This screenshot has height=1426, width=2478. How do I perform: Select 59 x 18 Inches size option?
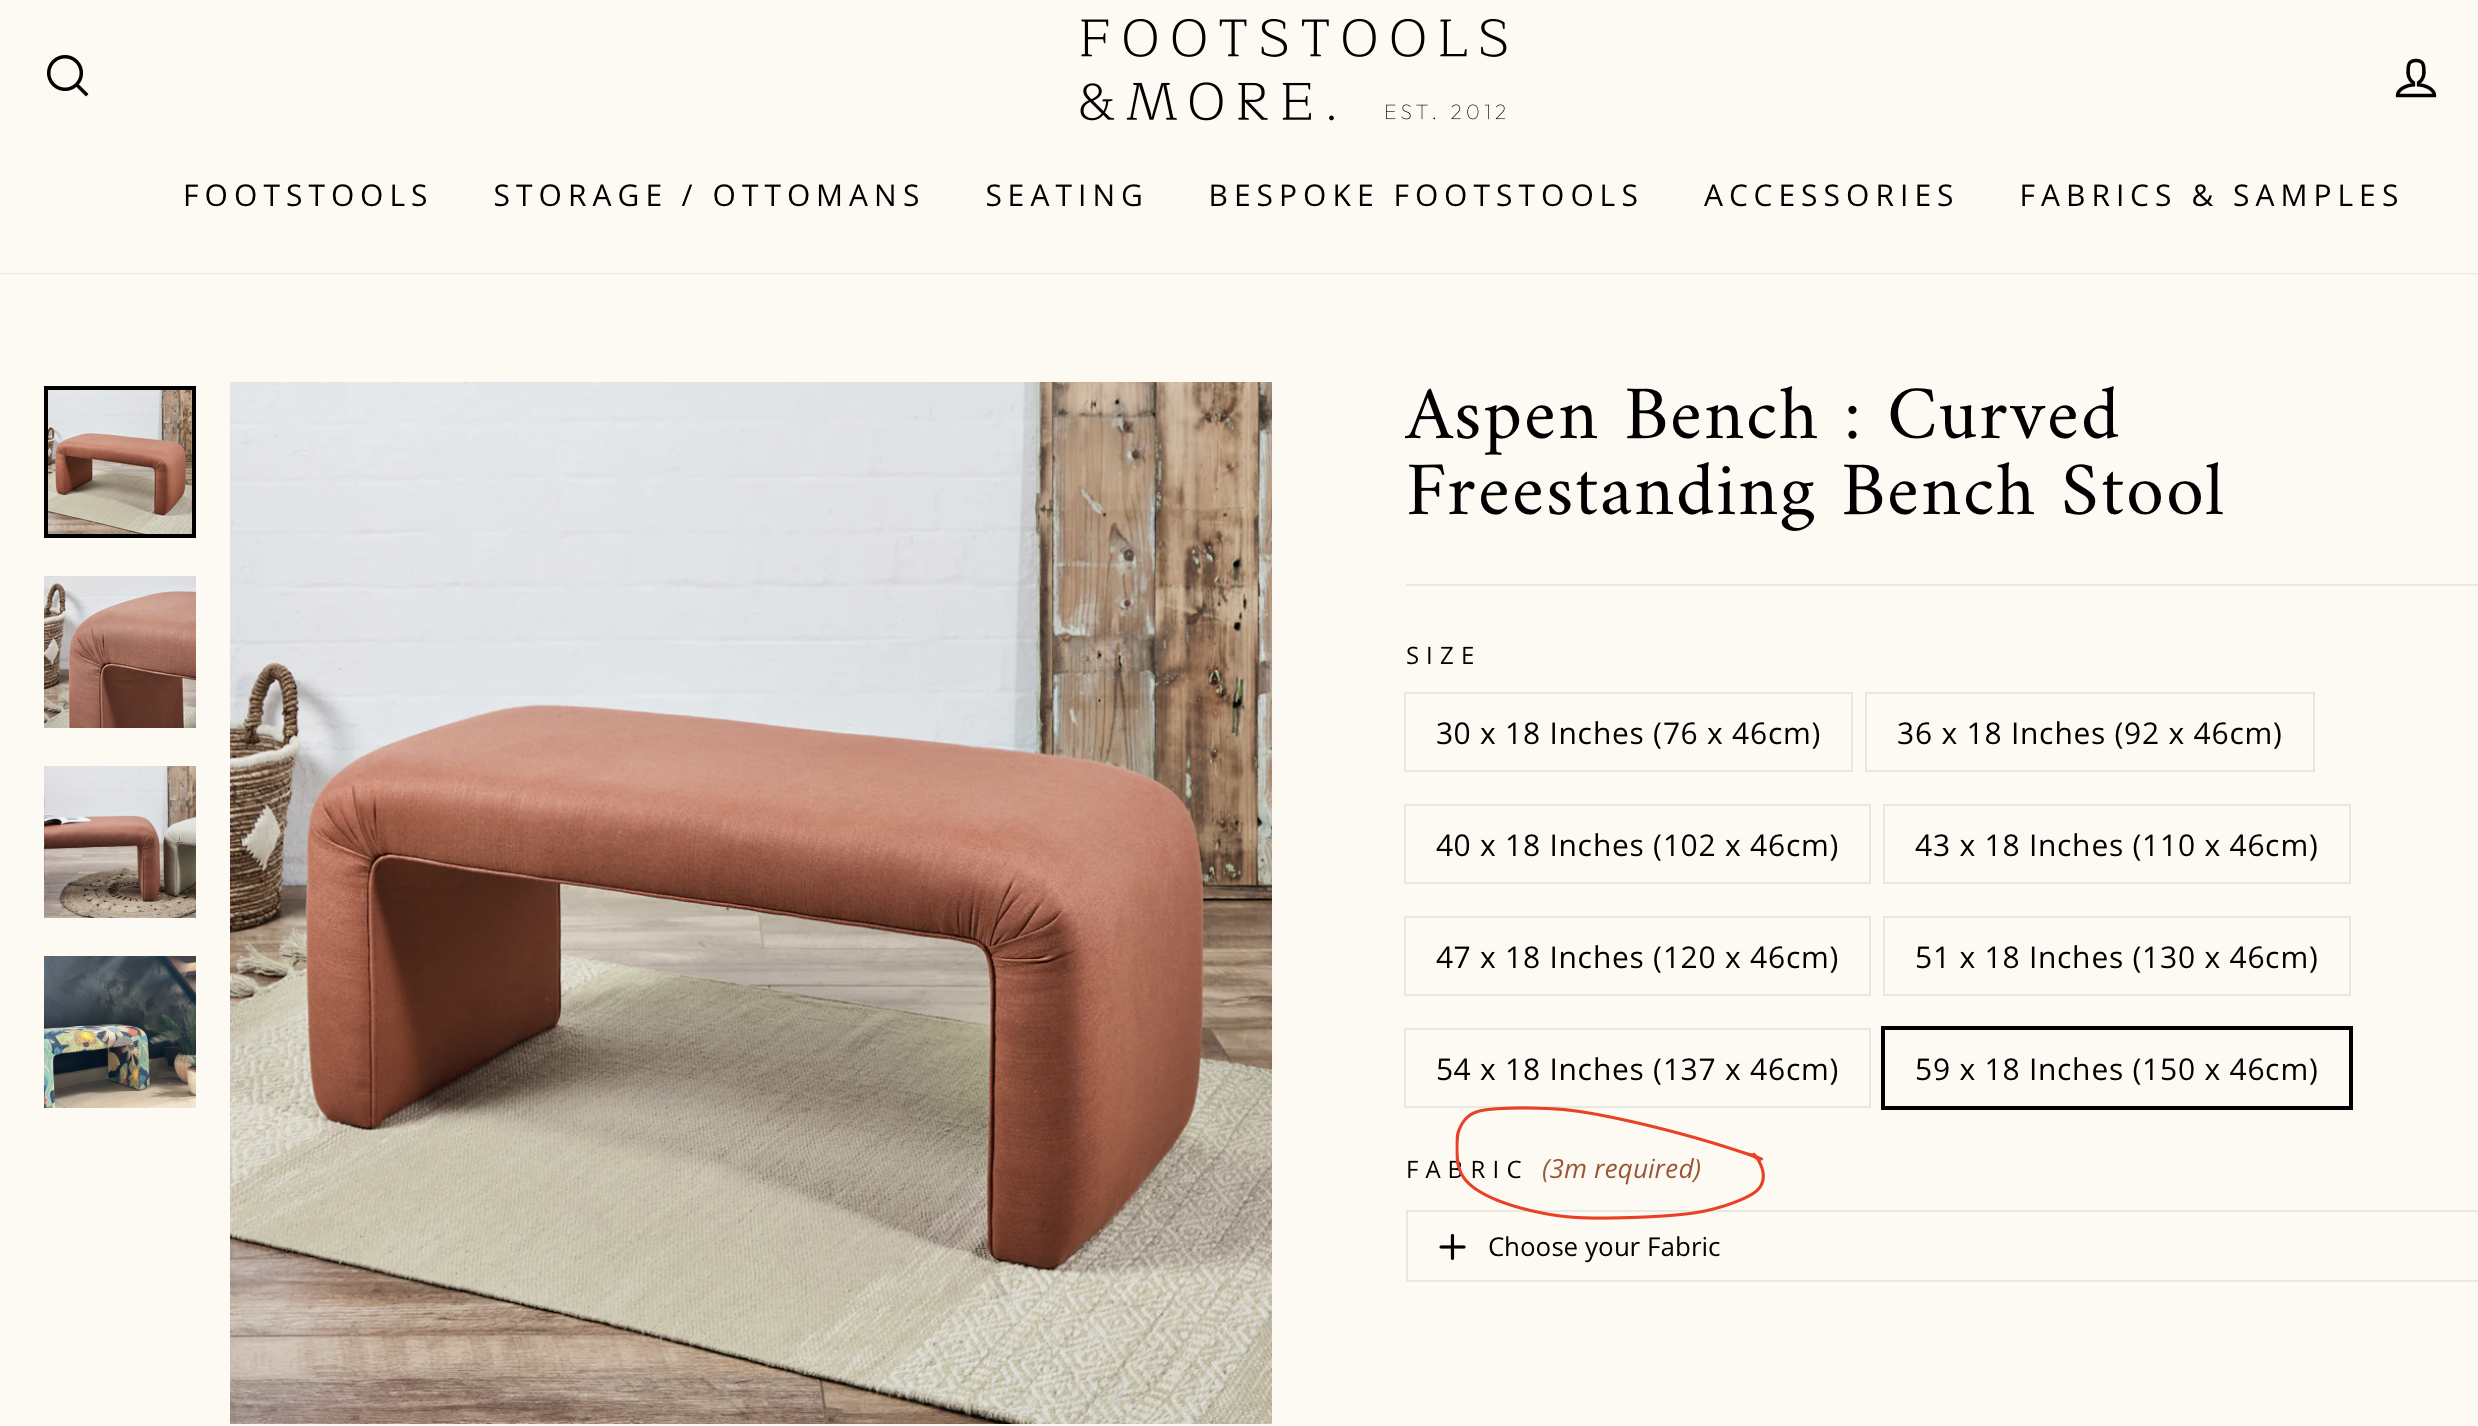pyautogui.click(x=2116, y=1069)
